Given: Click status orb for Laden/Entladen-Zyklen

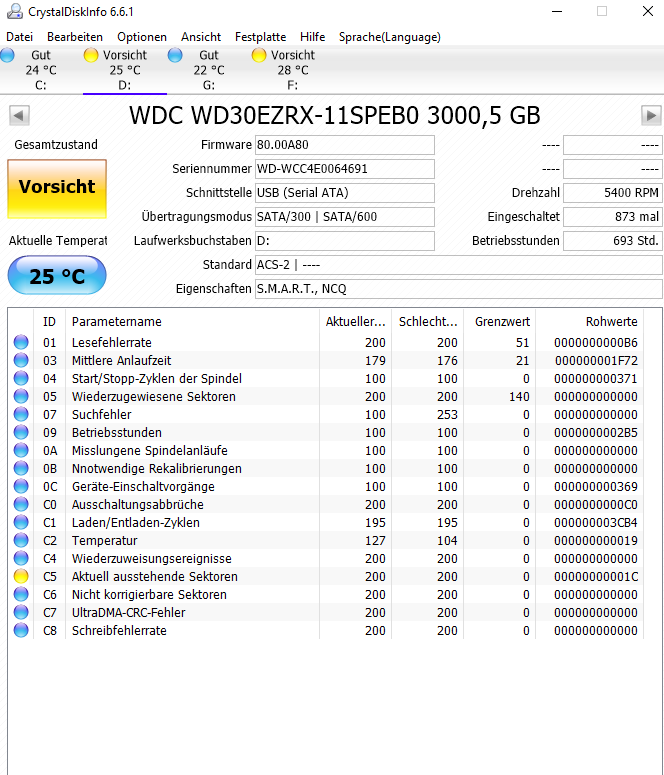Looking at the screenshot, I should click(x=21, y=522).
